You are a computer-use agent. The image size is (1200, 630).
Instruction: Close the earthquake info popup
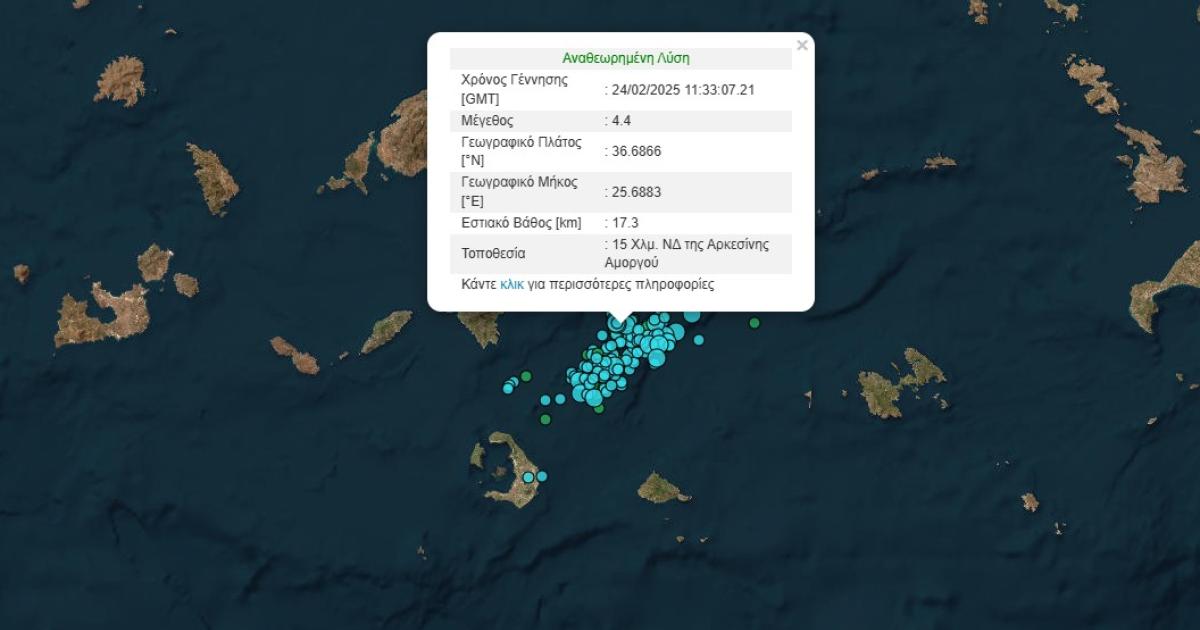click(801, 45)
